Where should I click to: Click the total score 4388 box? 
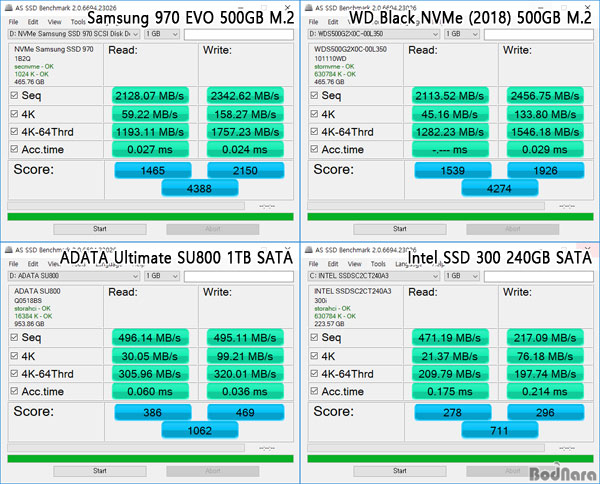click(x=199, y=187)
